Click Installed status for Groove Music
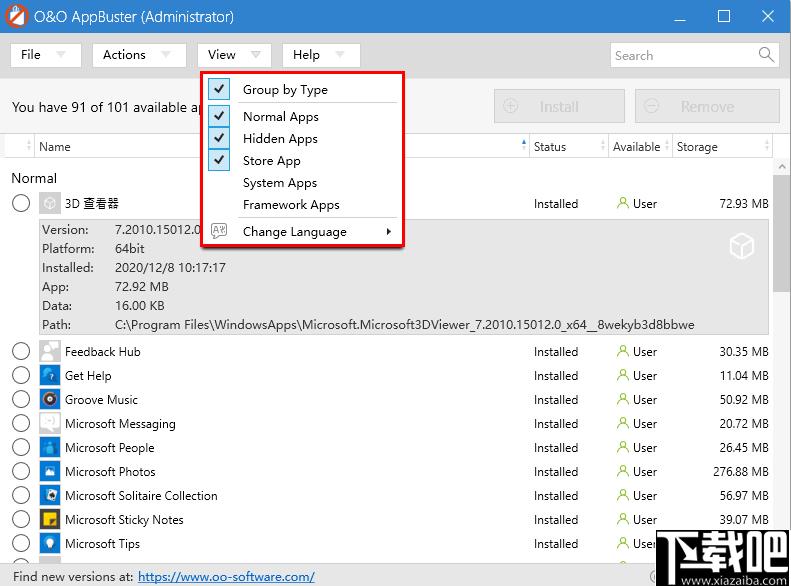The width and height of the screenshot is (791, 586). coord(556,399)
